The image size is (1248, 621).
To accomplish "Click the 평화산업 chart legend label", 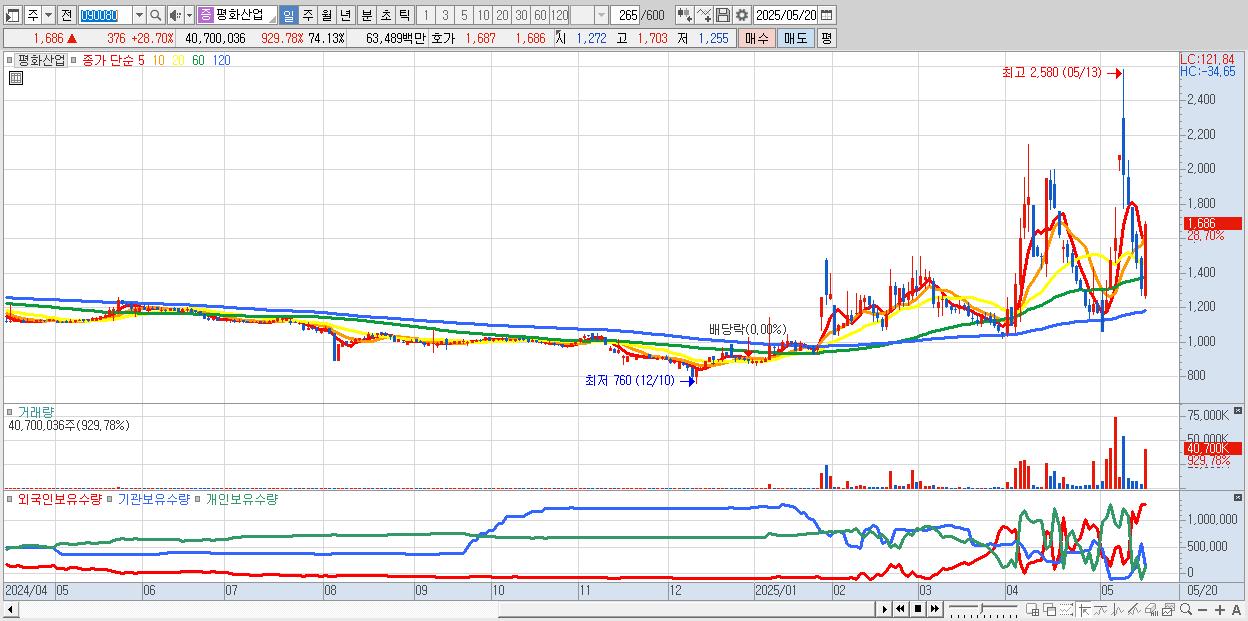I will (41, 60).
